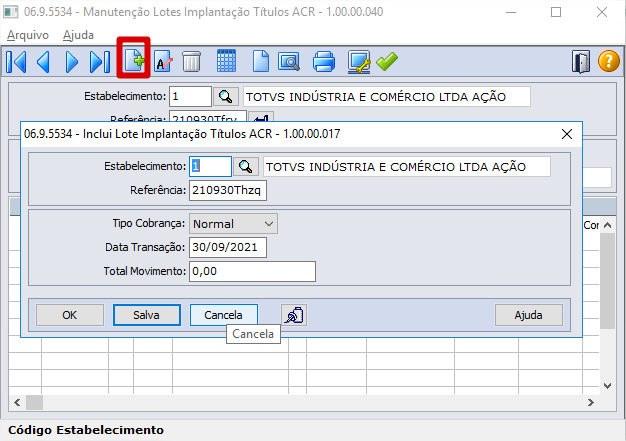
Task: Open the edit/modify record icon
Action: 163,61
